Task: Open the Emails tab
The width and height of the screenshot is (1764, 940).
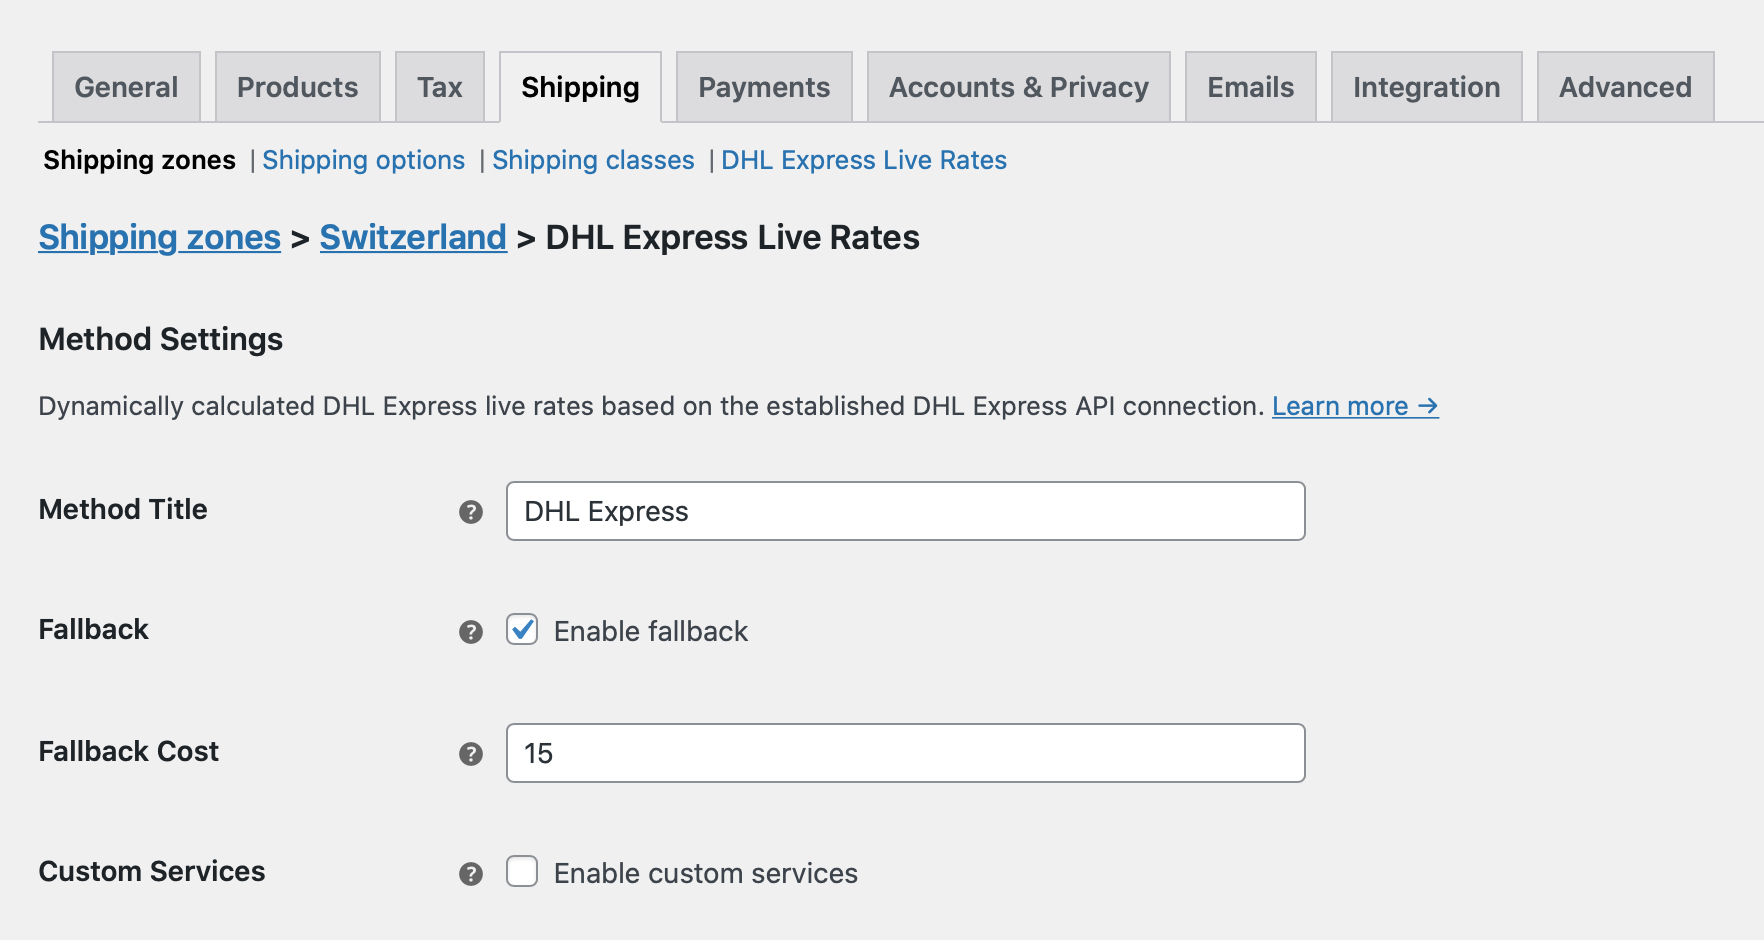Action: pos(1250,87)
